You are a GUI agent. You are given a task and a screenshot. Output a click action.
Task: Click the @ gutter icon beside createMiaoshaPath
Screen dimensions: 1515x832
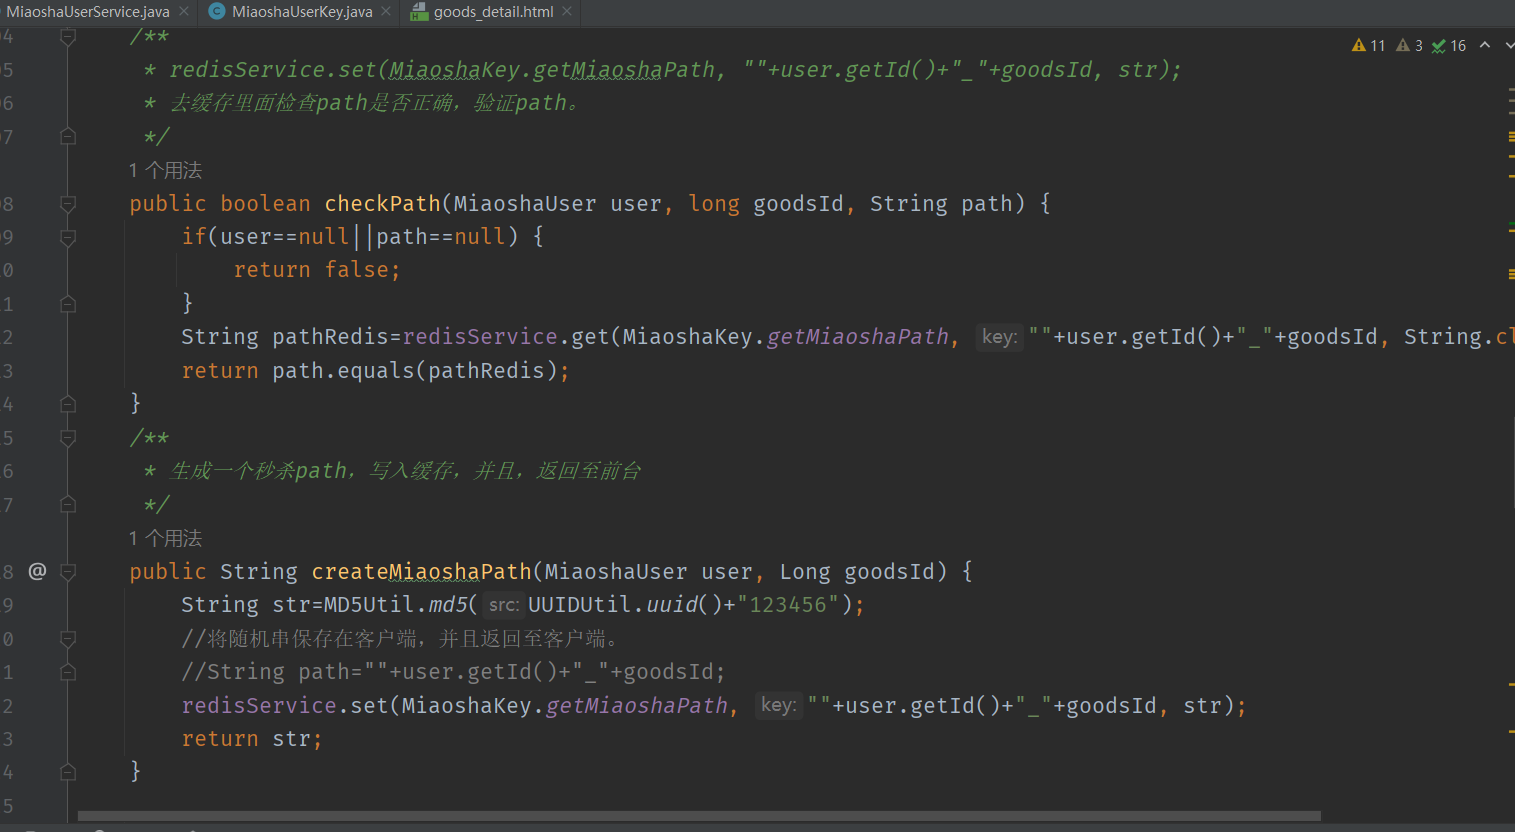[x=37, y=571]
